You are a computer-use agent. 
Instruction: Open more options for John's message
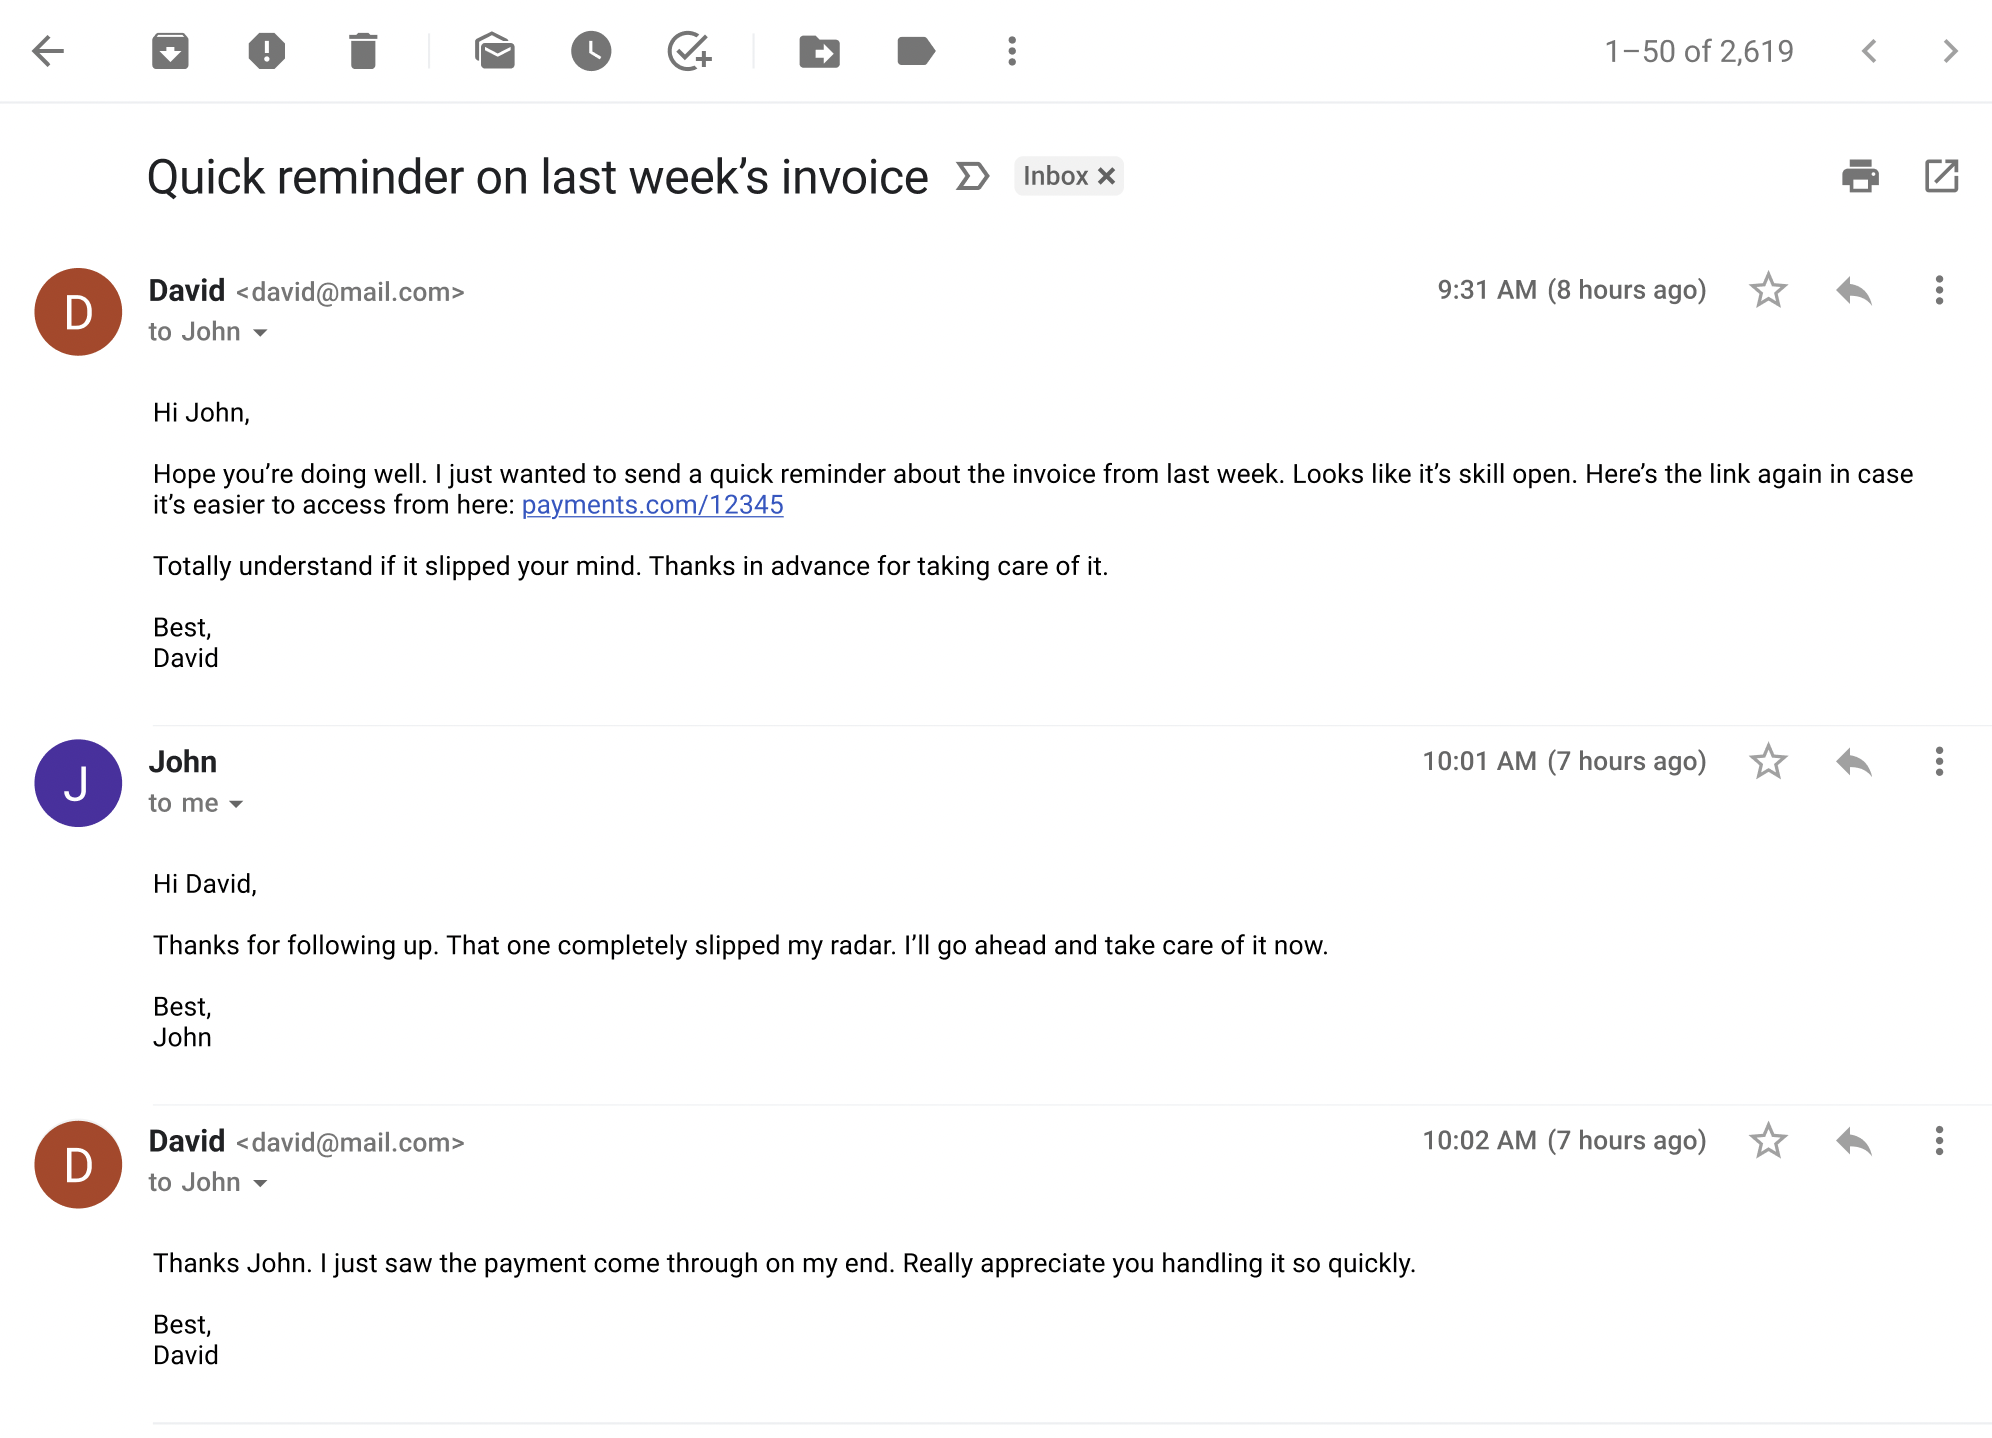click(1939, 762)
